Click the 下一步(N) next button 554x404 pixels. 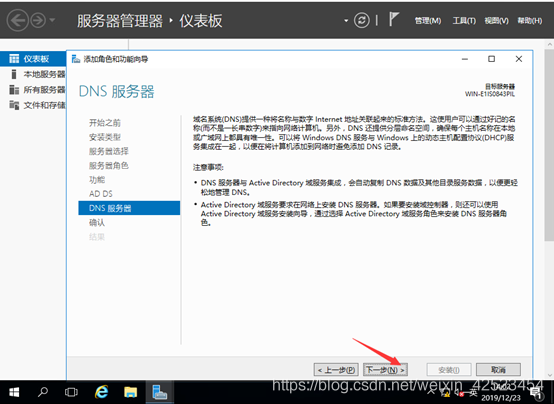point(385,370)
